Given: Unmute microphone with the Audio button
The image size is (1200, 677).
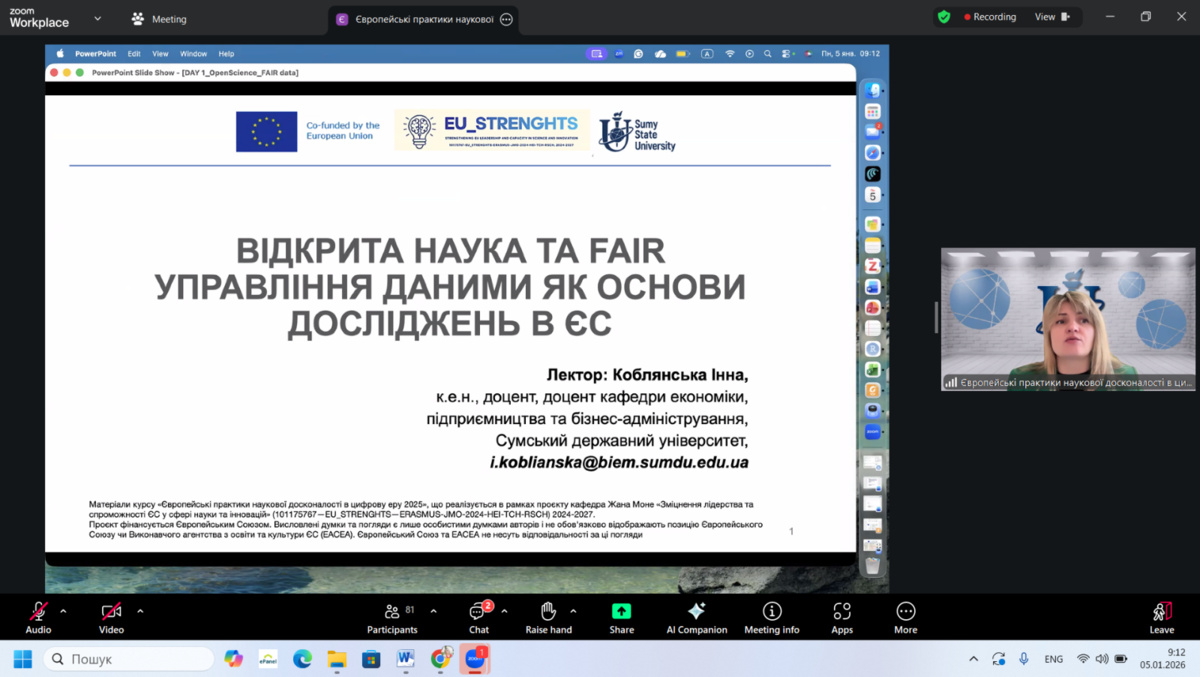Looking at the screenshot, I should pos(38,616).
